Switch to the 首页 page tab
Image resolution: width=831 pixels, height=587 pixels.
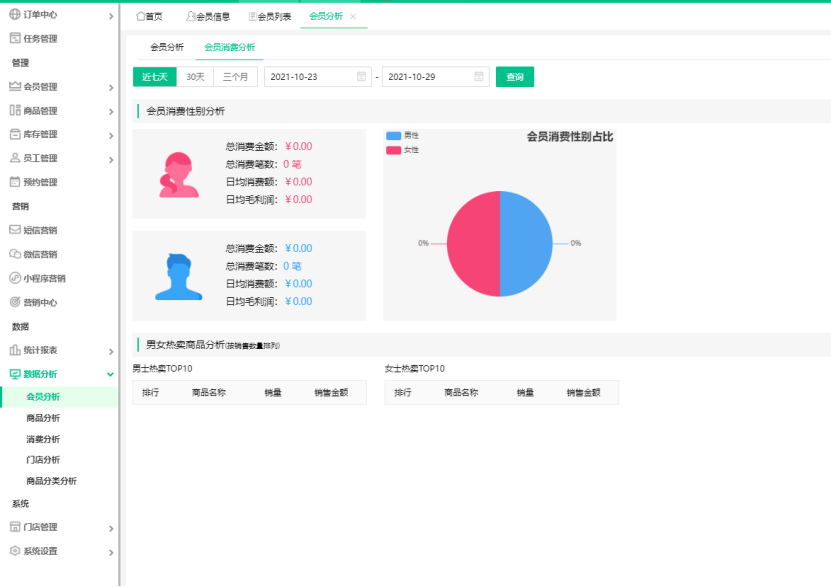tap(149, 16)
